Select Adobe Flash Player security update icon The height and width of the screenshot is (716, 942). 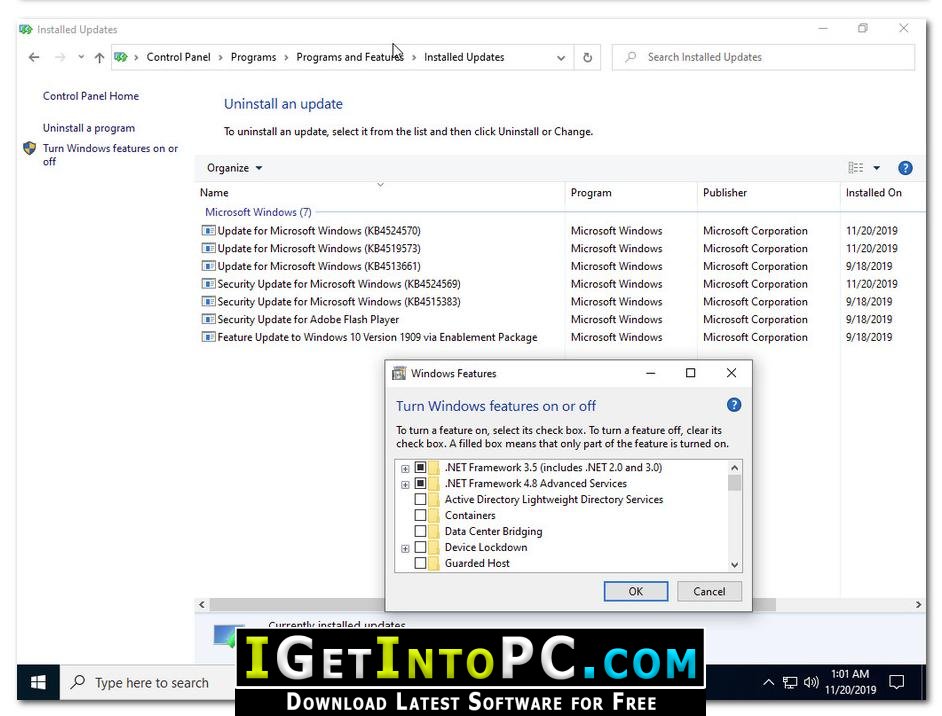point(208,320)
